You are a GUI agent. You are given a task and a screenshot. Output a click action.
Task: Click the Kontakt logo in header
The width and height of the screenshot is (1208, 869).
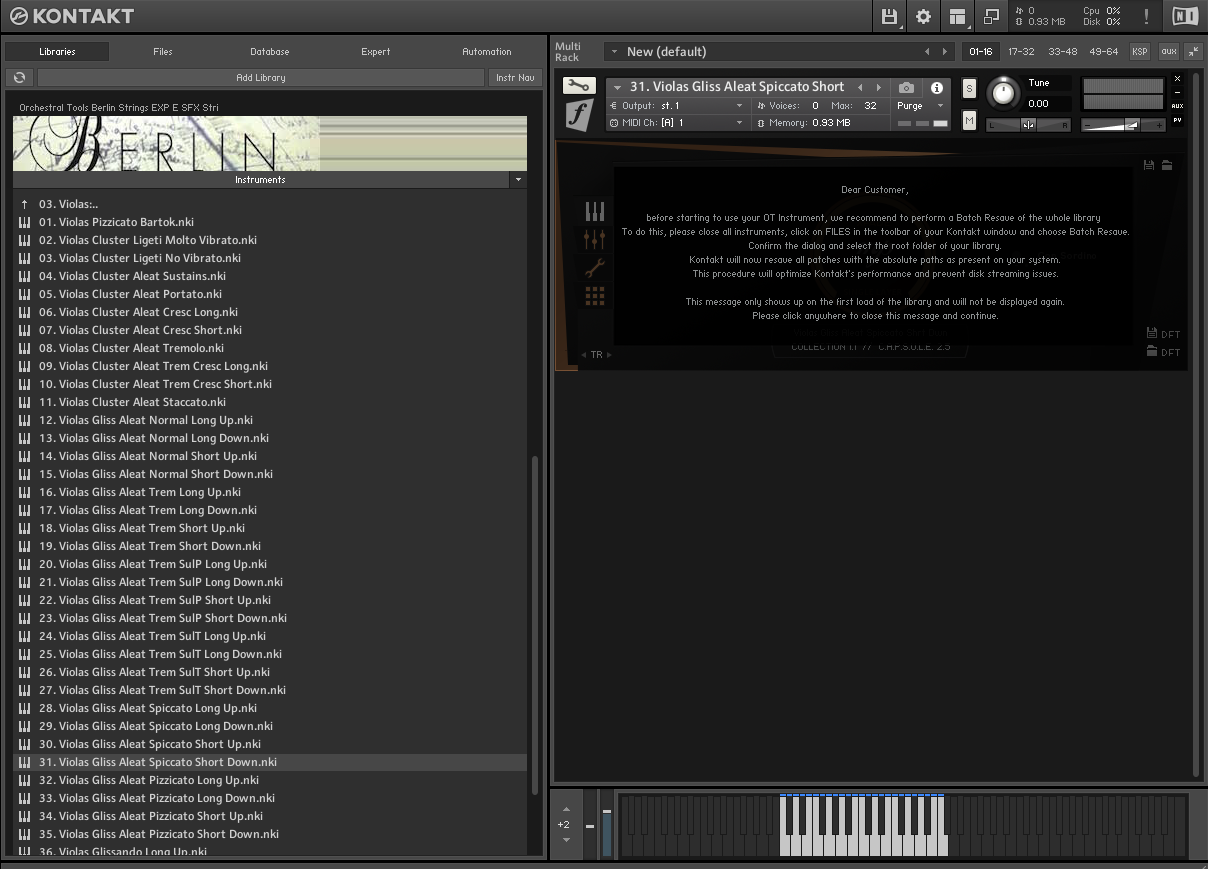point(70,16)
